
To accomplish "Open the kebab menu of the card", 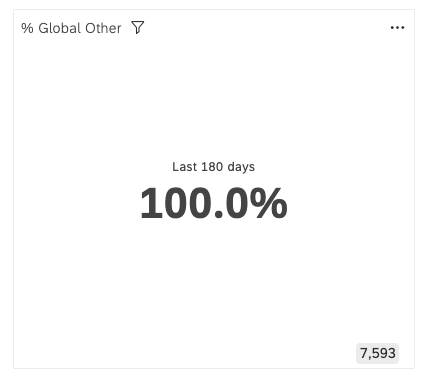I will 397,28.
